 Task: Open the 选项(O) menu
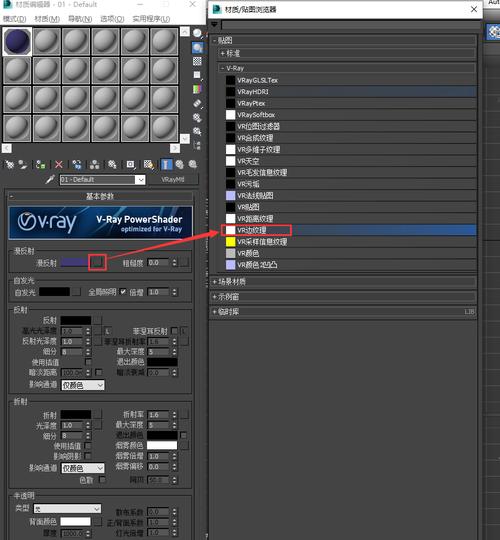[112, 19]
